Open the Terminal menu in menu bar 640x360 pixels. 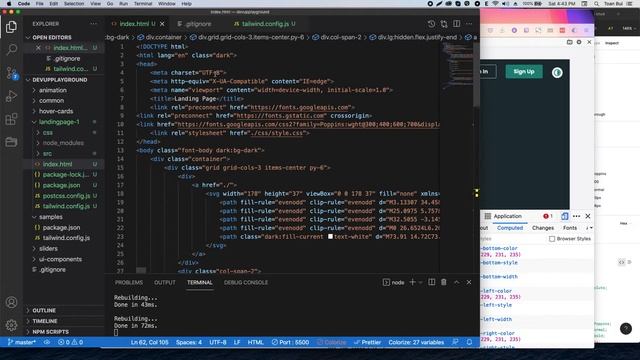[x=143, y=4]
